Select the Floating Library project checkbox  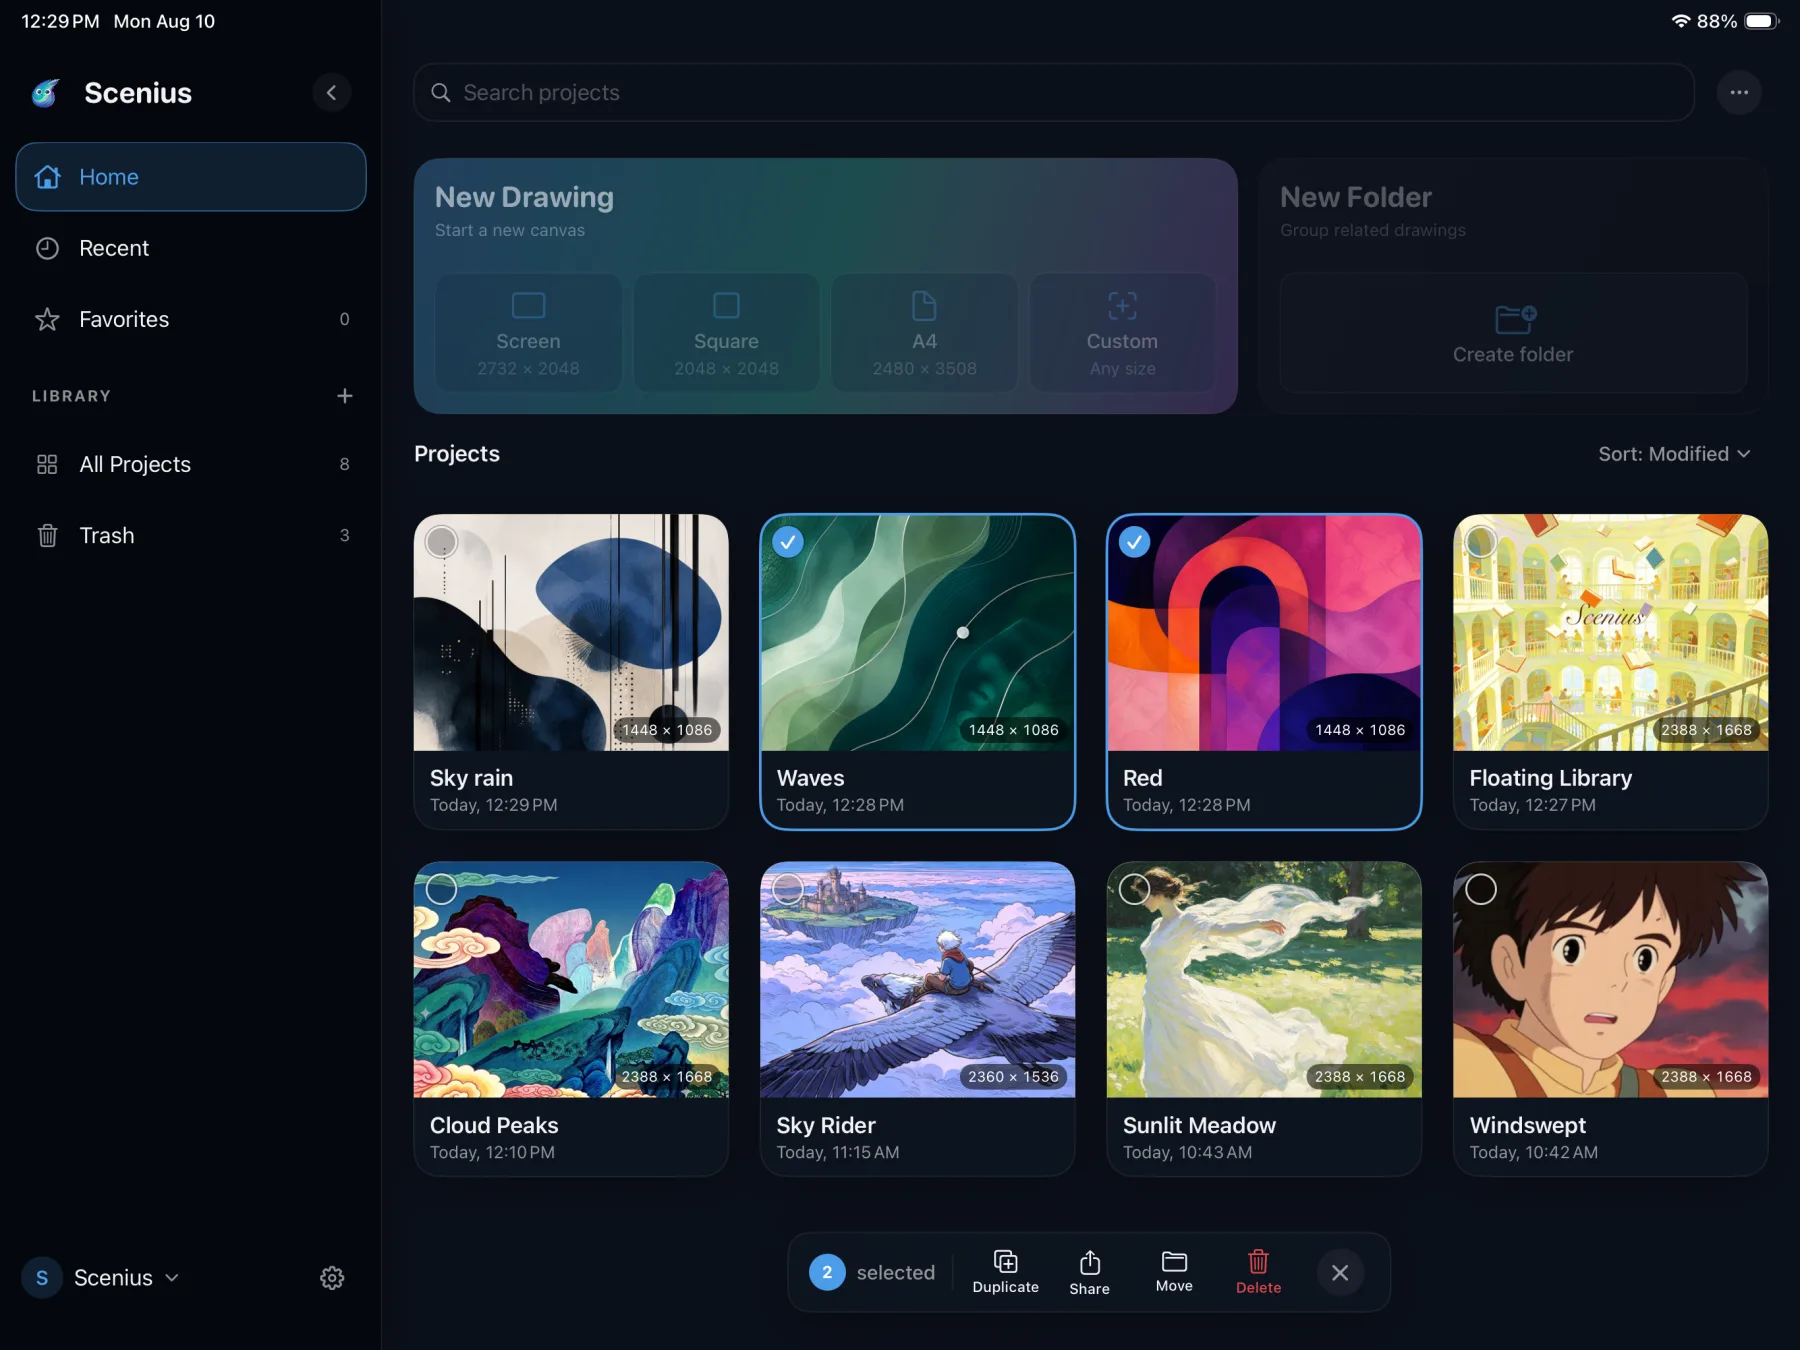click(x=1481, y=542)
